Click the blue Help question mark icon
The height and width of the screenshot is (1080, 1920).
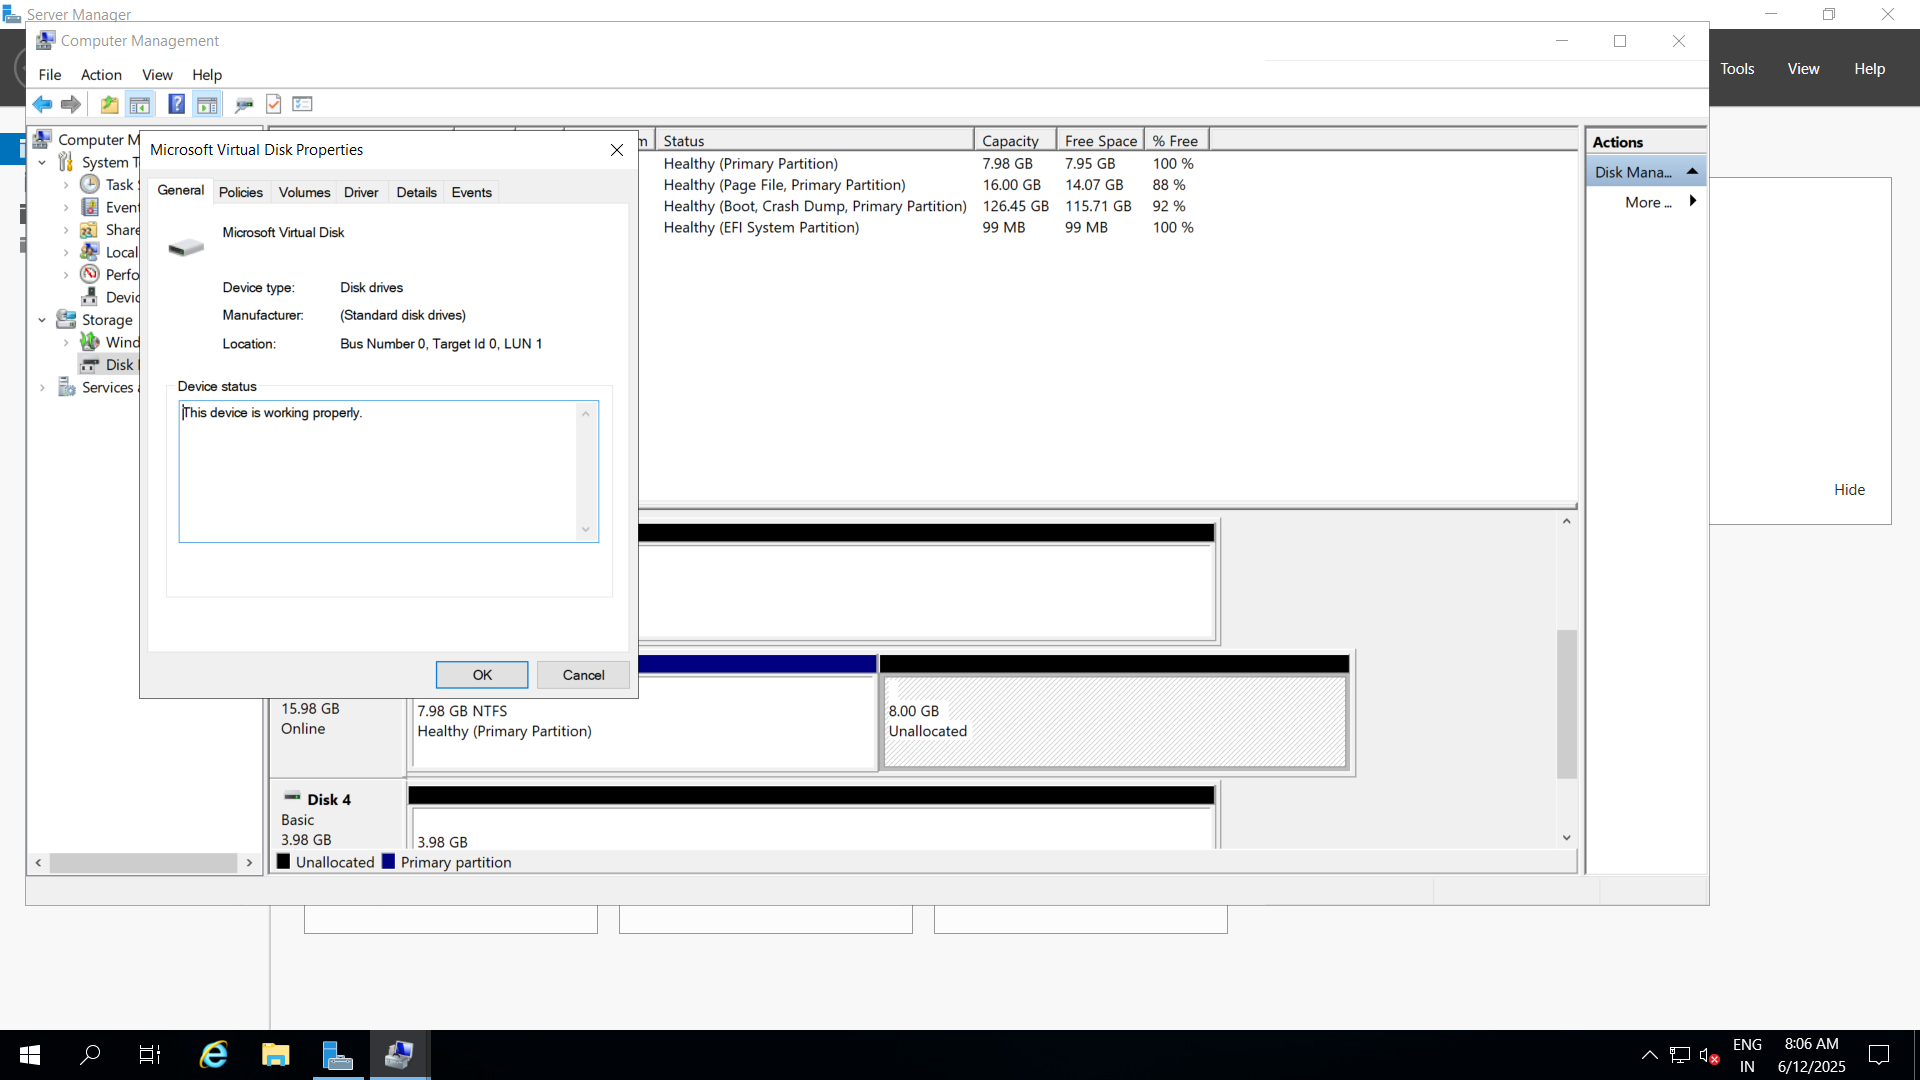(x=176, y=104)
